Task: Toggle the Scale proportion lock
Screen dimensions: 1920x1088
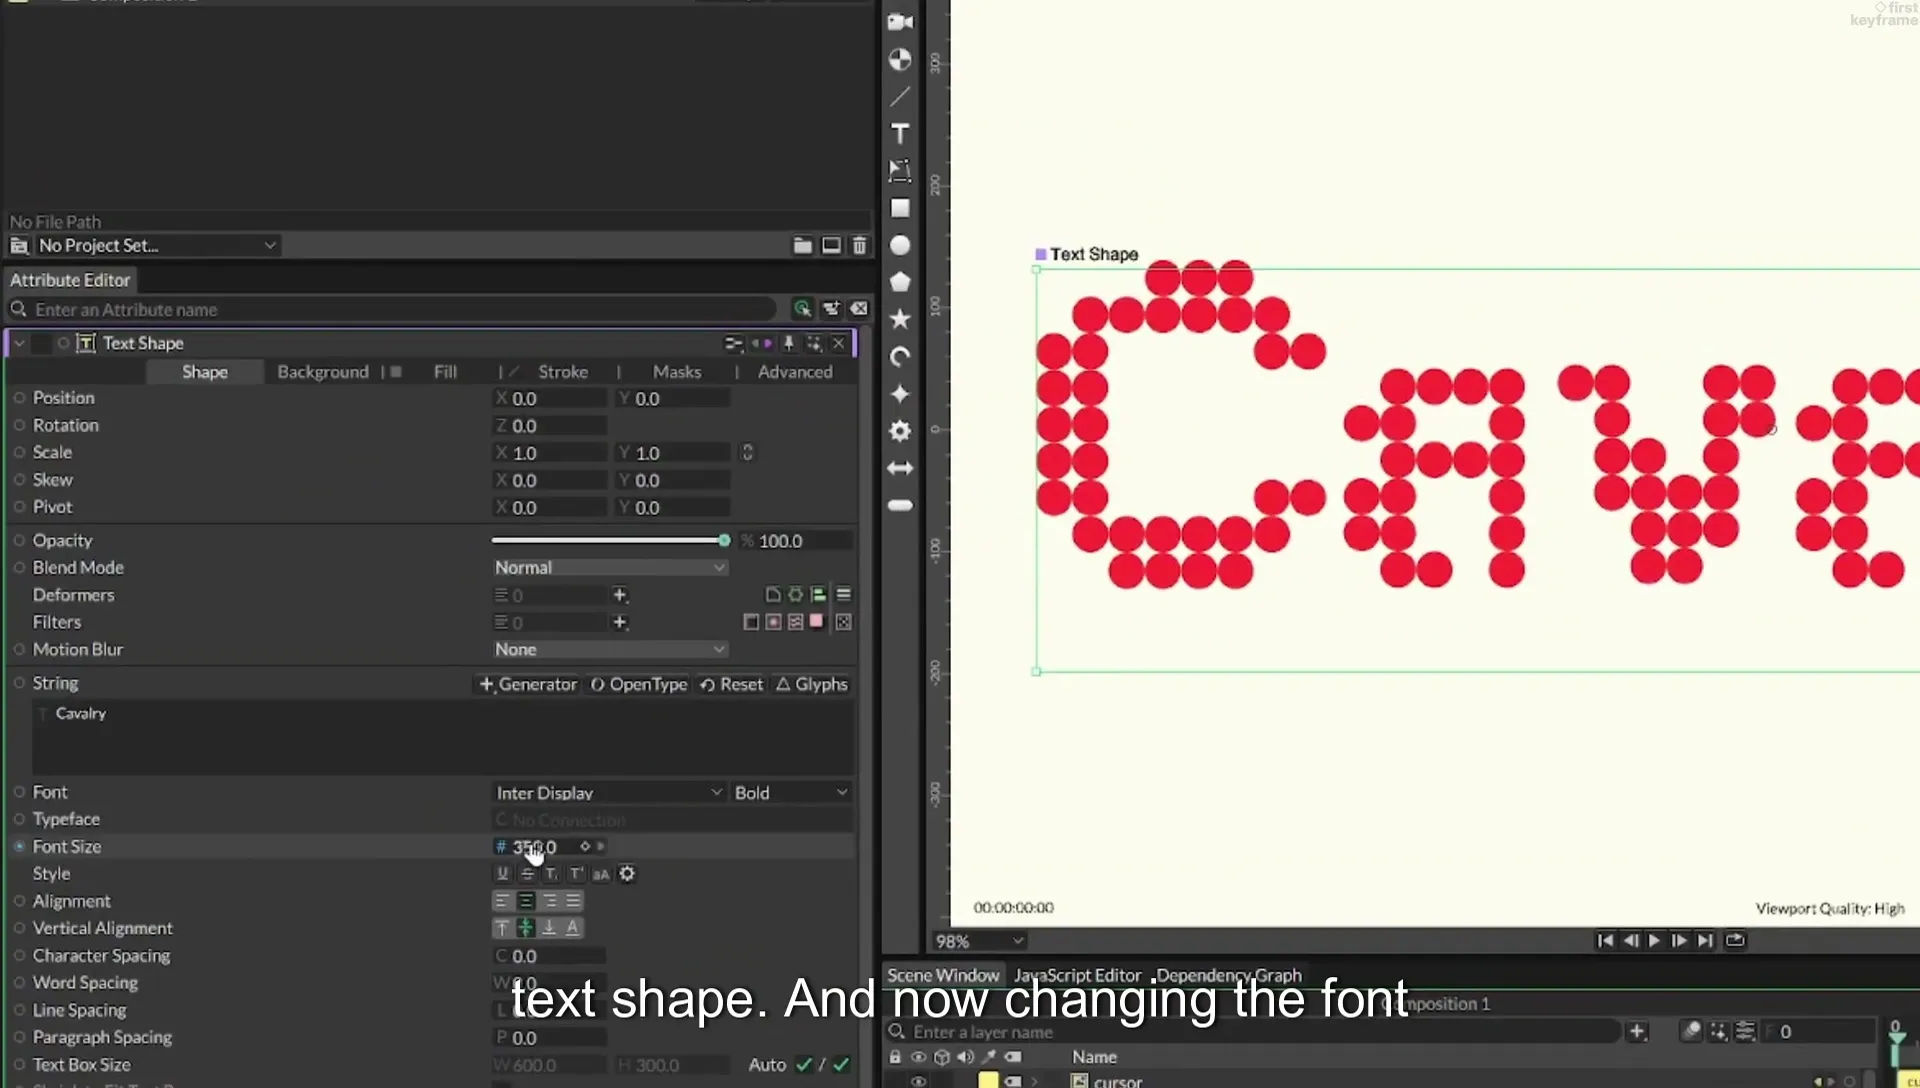Action: (x=747, y=452)
